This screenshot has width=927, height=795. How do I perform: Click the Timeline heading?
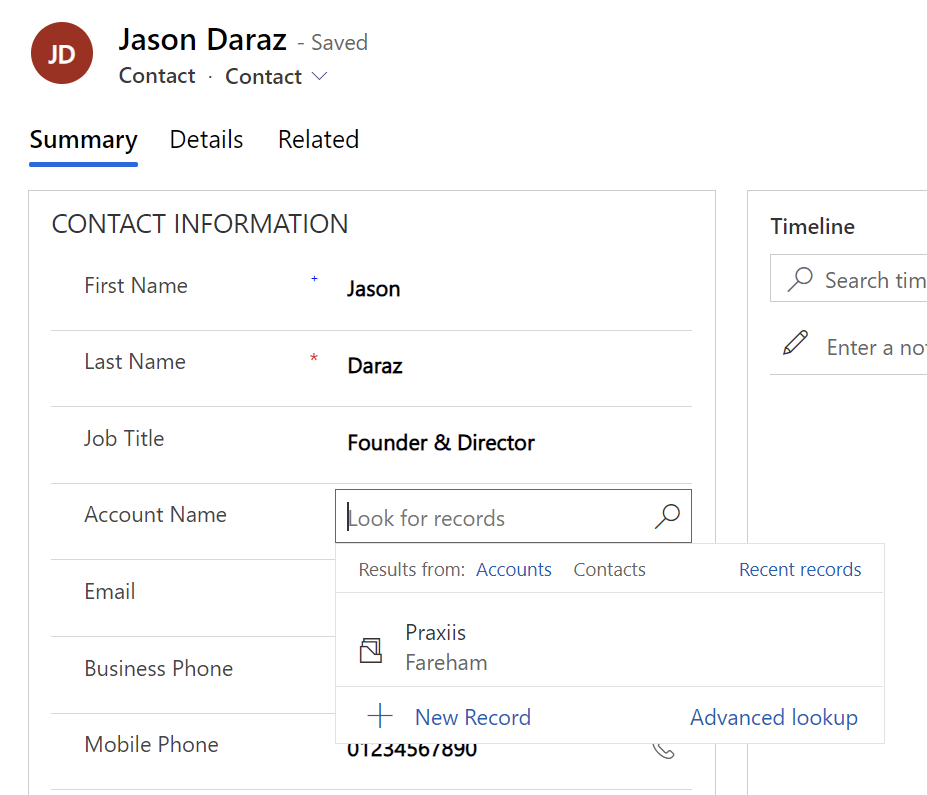[812, 226]
